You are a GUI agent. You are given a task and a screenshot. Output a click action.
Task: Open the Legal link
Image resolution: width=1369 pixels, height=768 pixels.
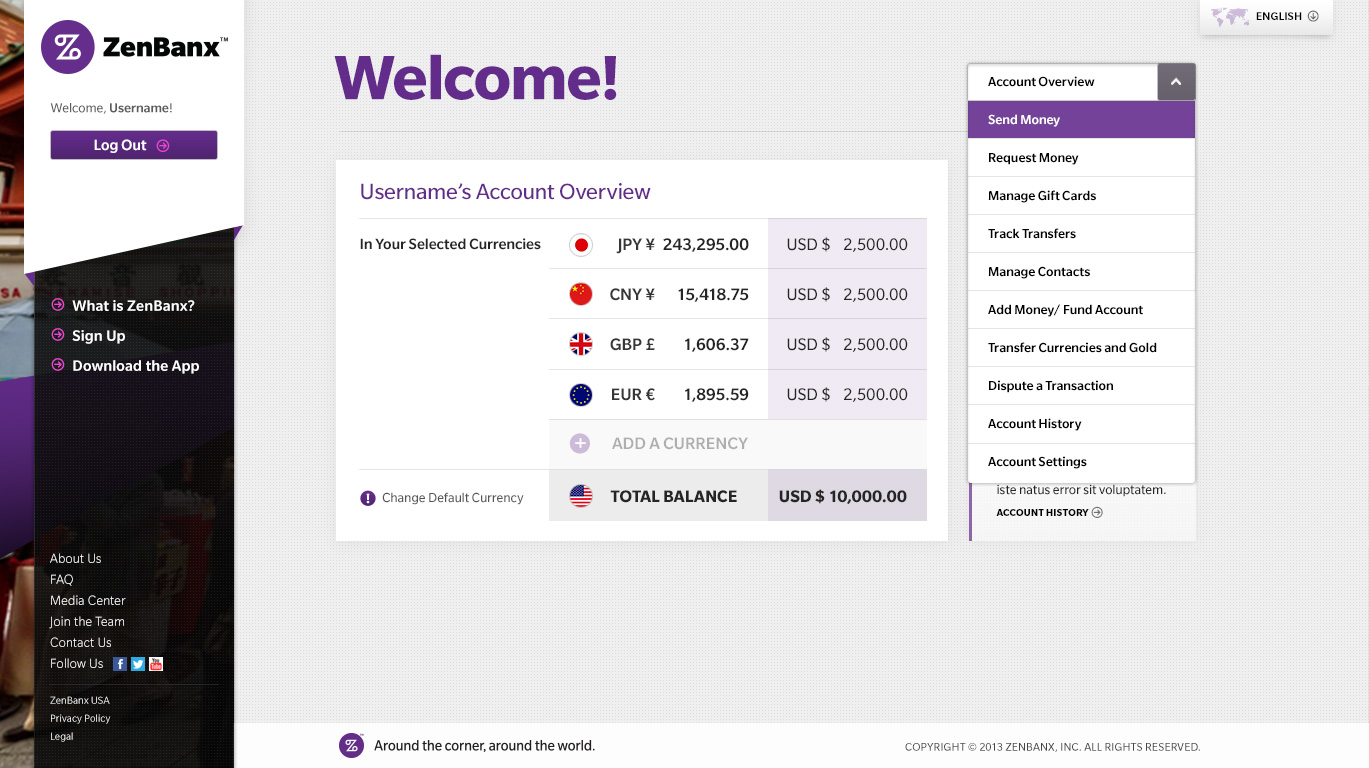pos(62,736)
